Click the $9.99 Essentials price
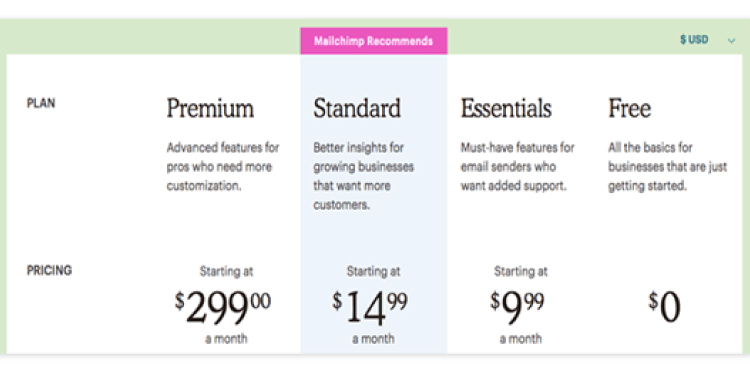The height and width of the screenshot is (375, 750). pos(517,307)
